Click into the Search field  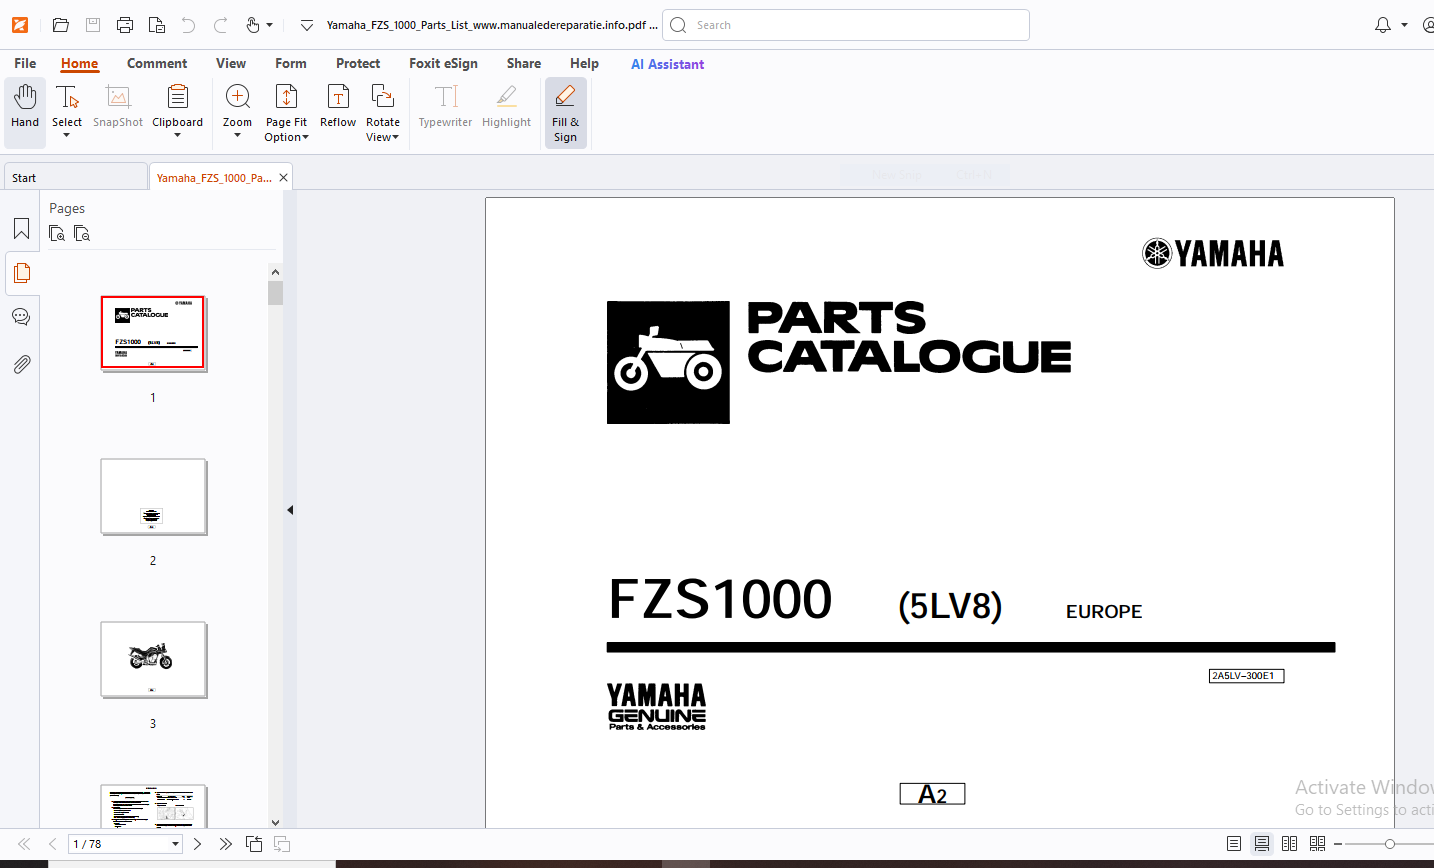(846, 25)
